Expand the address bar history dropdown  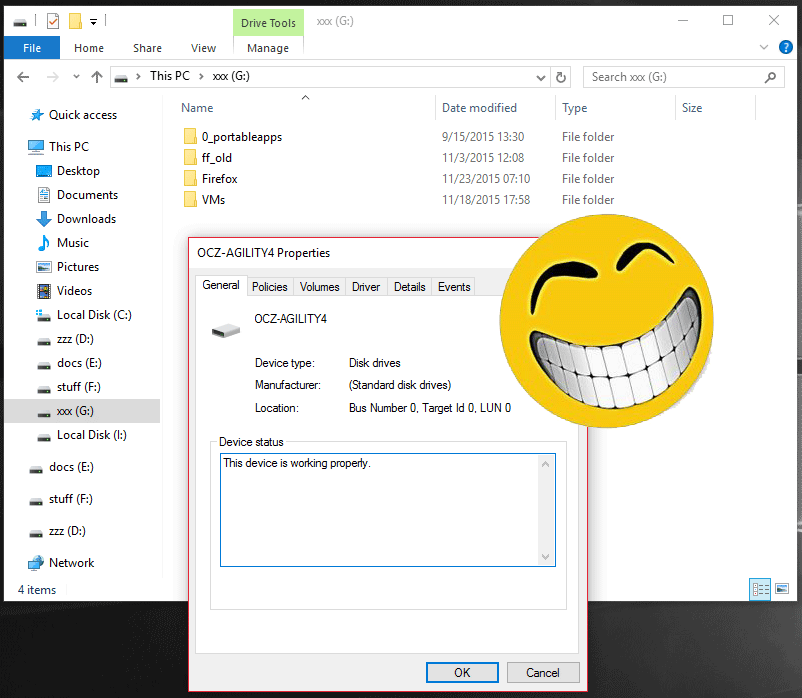[541, 78]
